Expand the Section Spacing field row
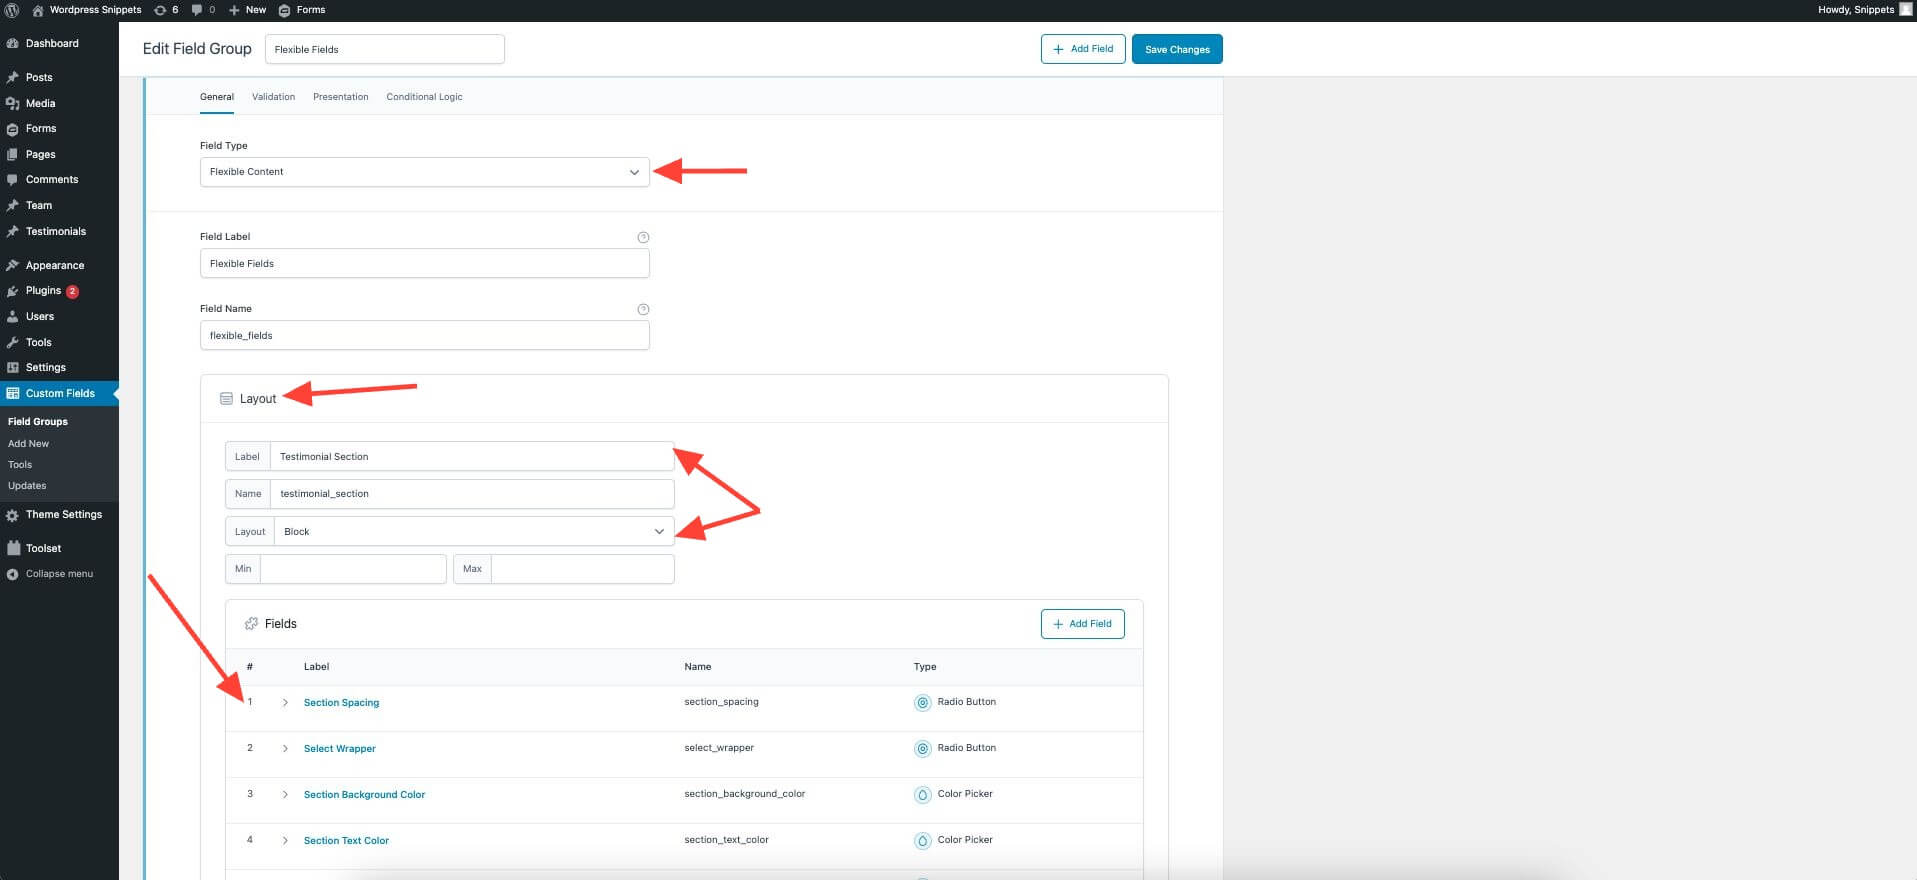1917x880 pixels. tap(285, 703)
